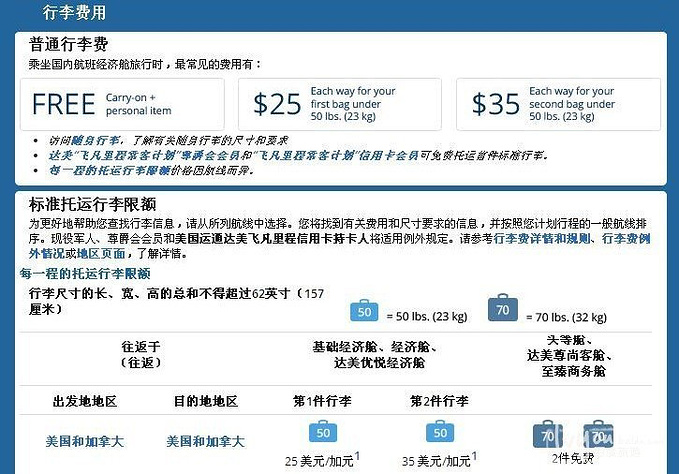Click the 25 美元/加元 price text
Viewport: 679px width, 474px height.
322,460
